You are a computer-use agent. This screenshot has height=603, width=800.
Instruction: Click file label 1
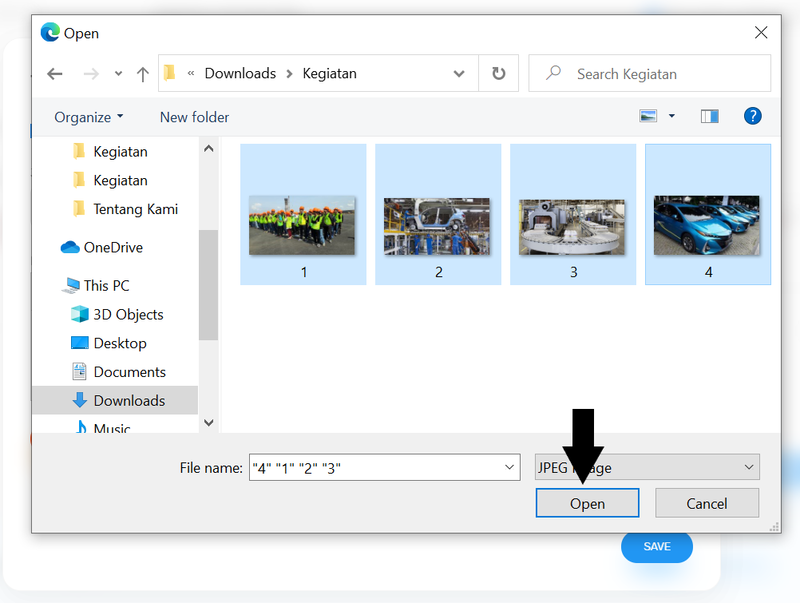[x=304, y=272]
